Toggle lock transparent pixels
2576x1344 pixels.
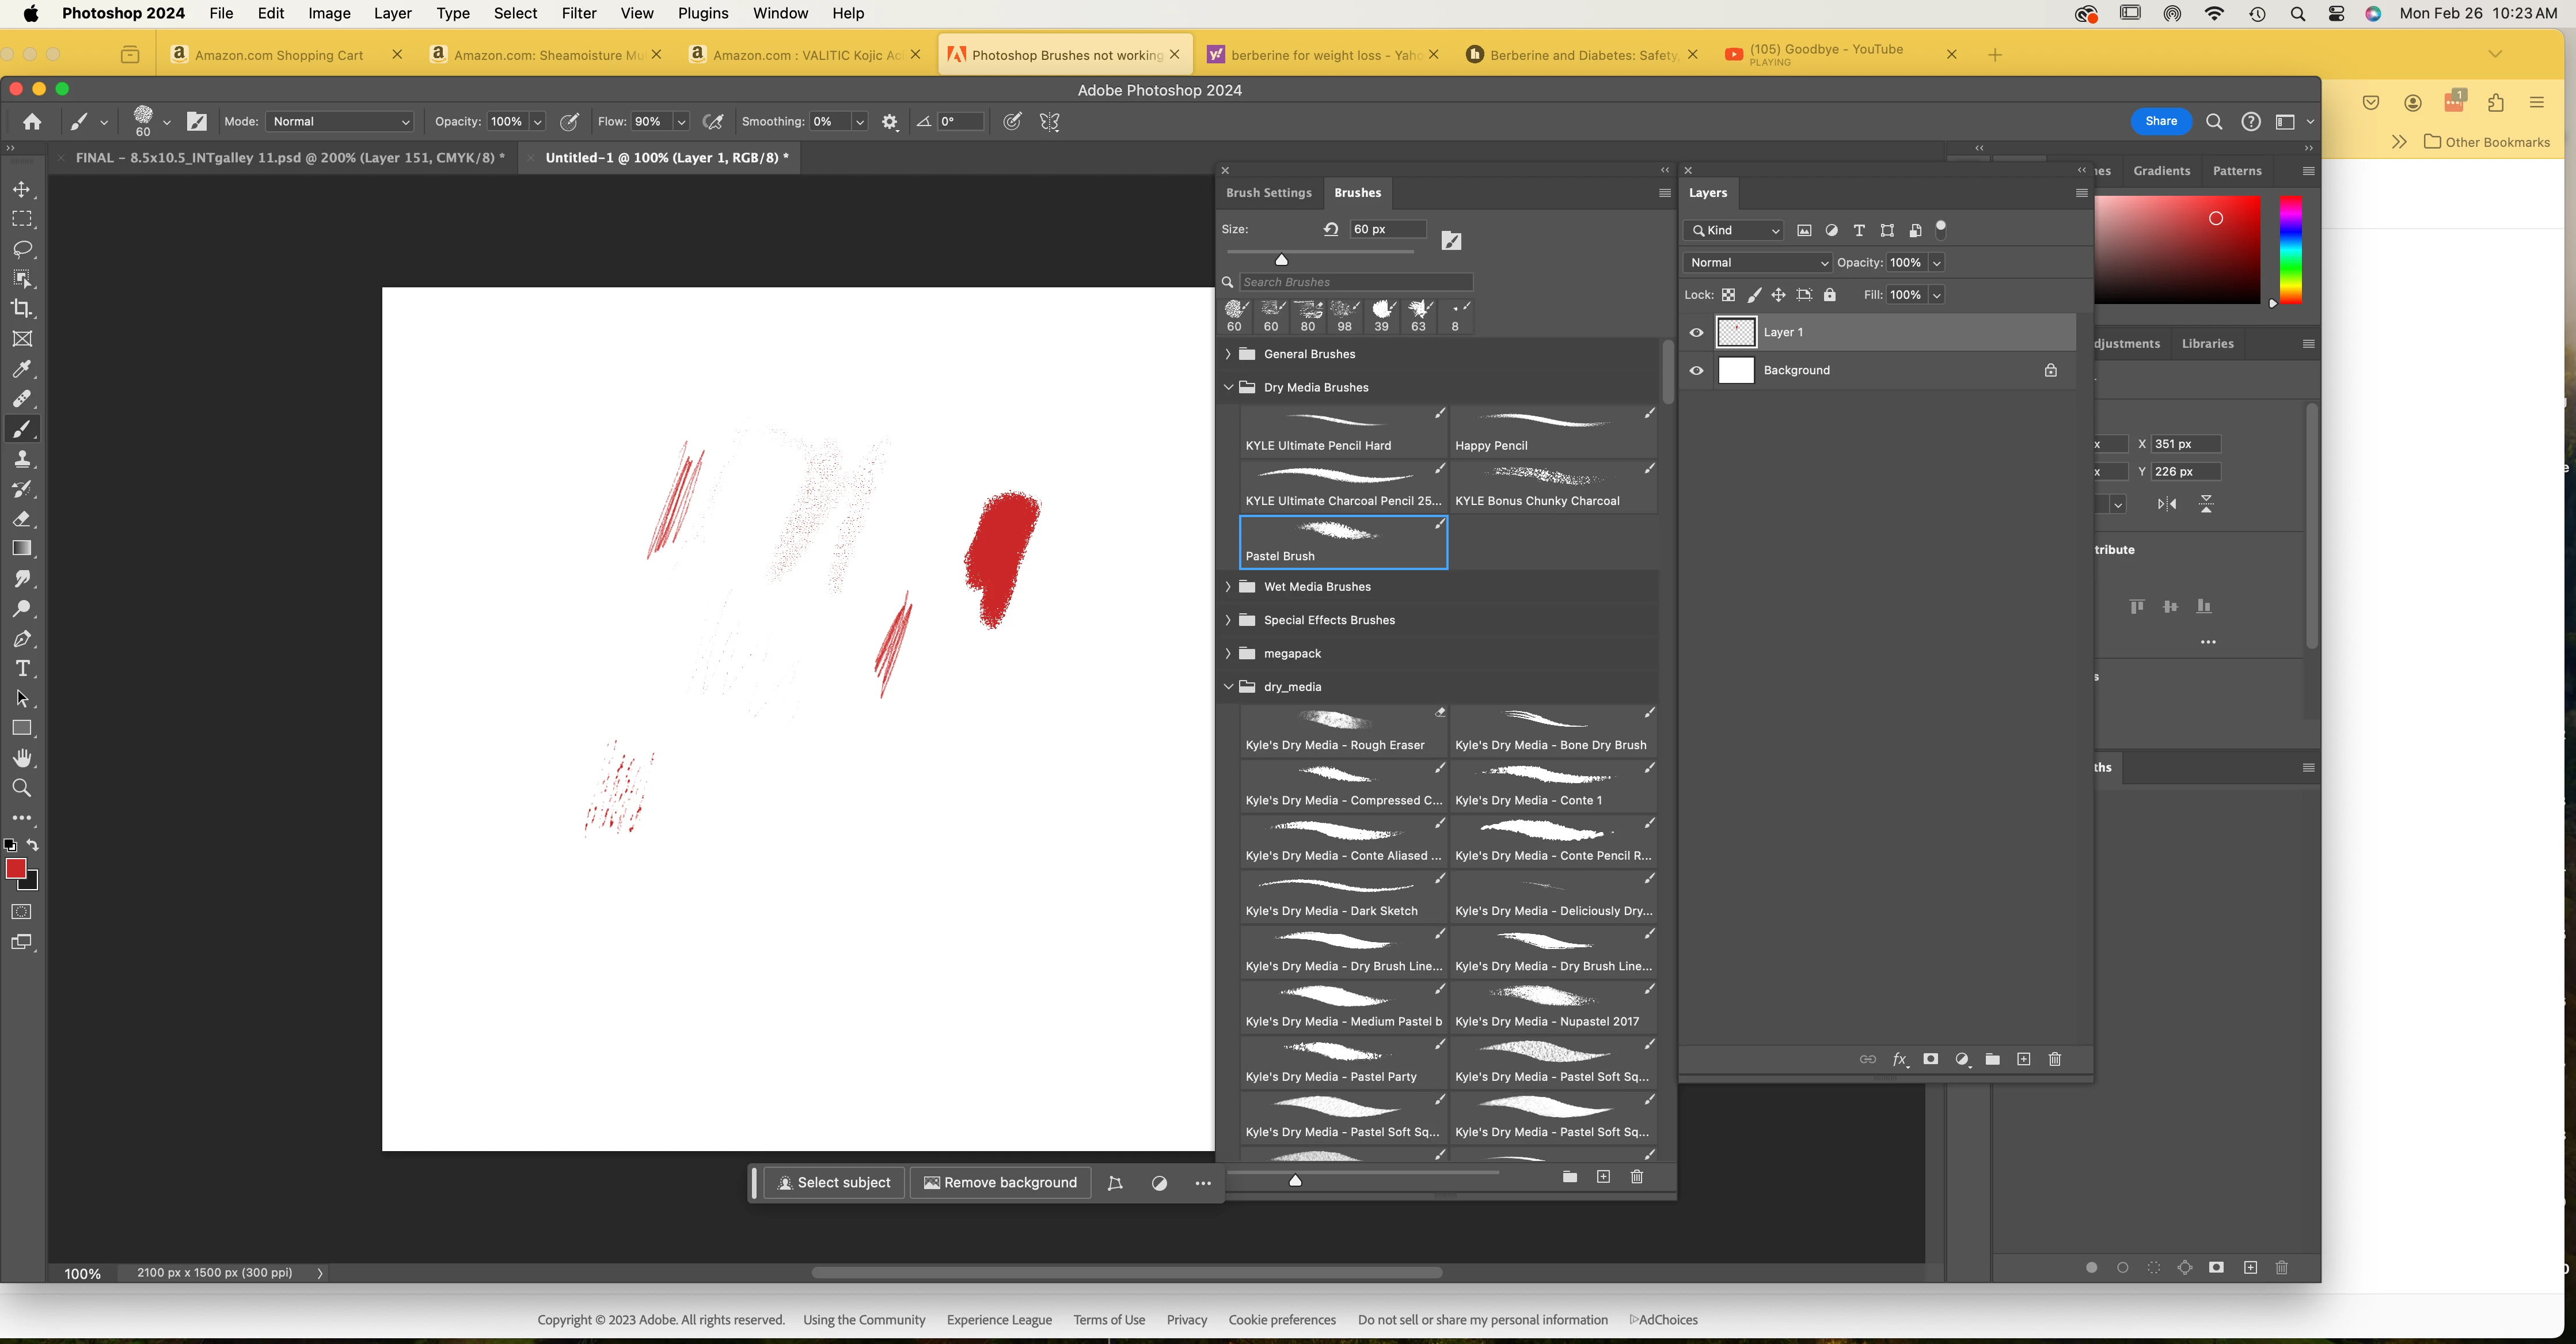coord(1728,295)
